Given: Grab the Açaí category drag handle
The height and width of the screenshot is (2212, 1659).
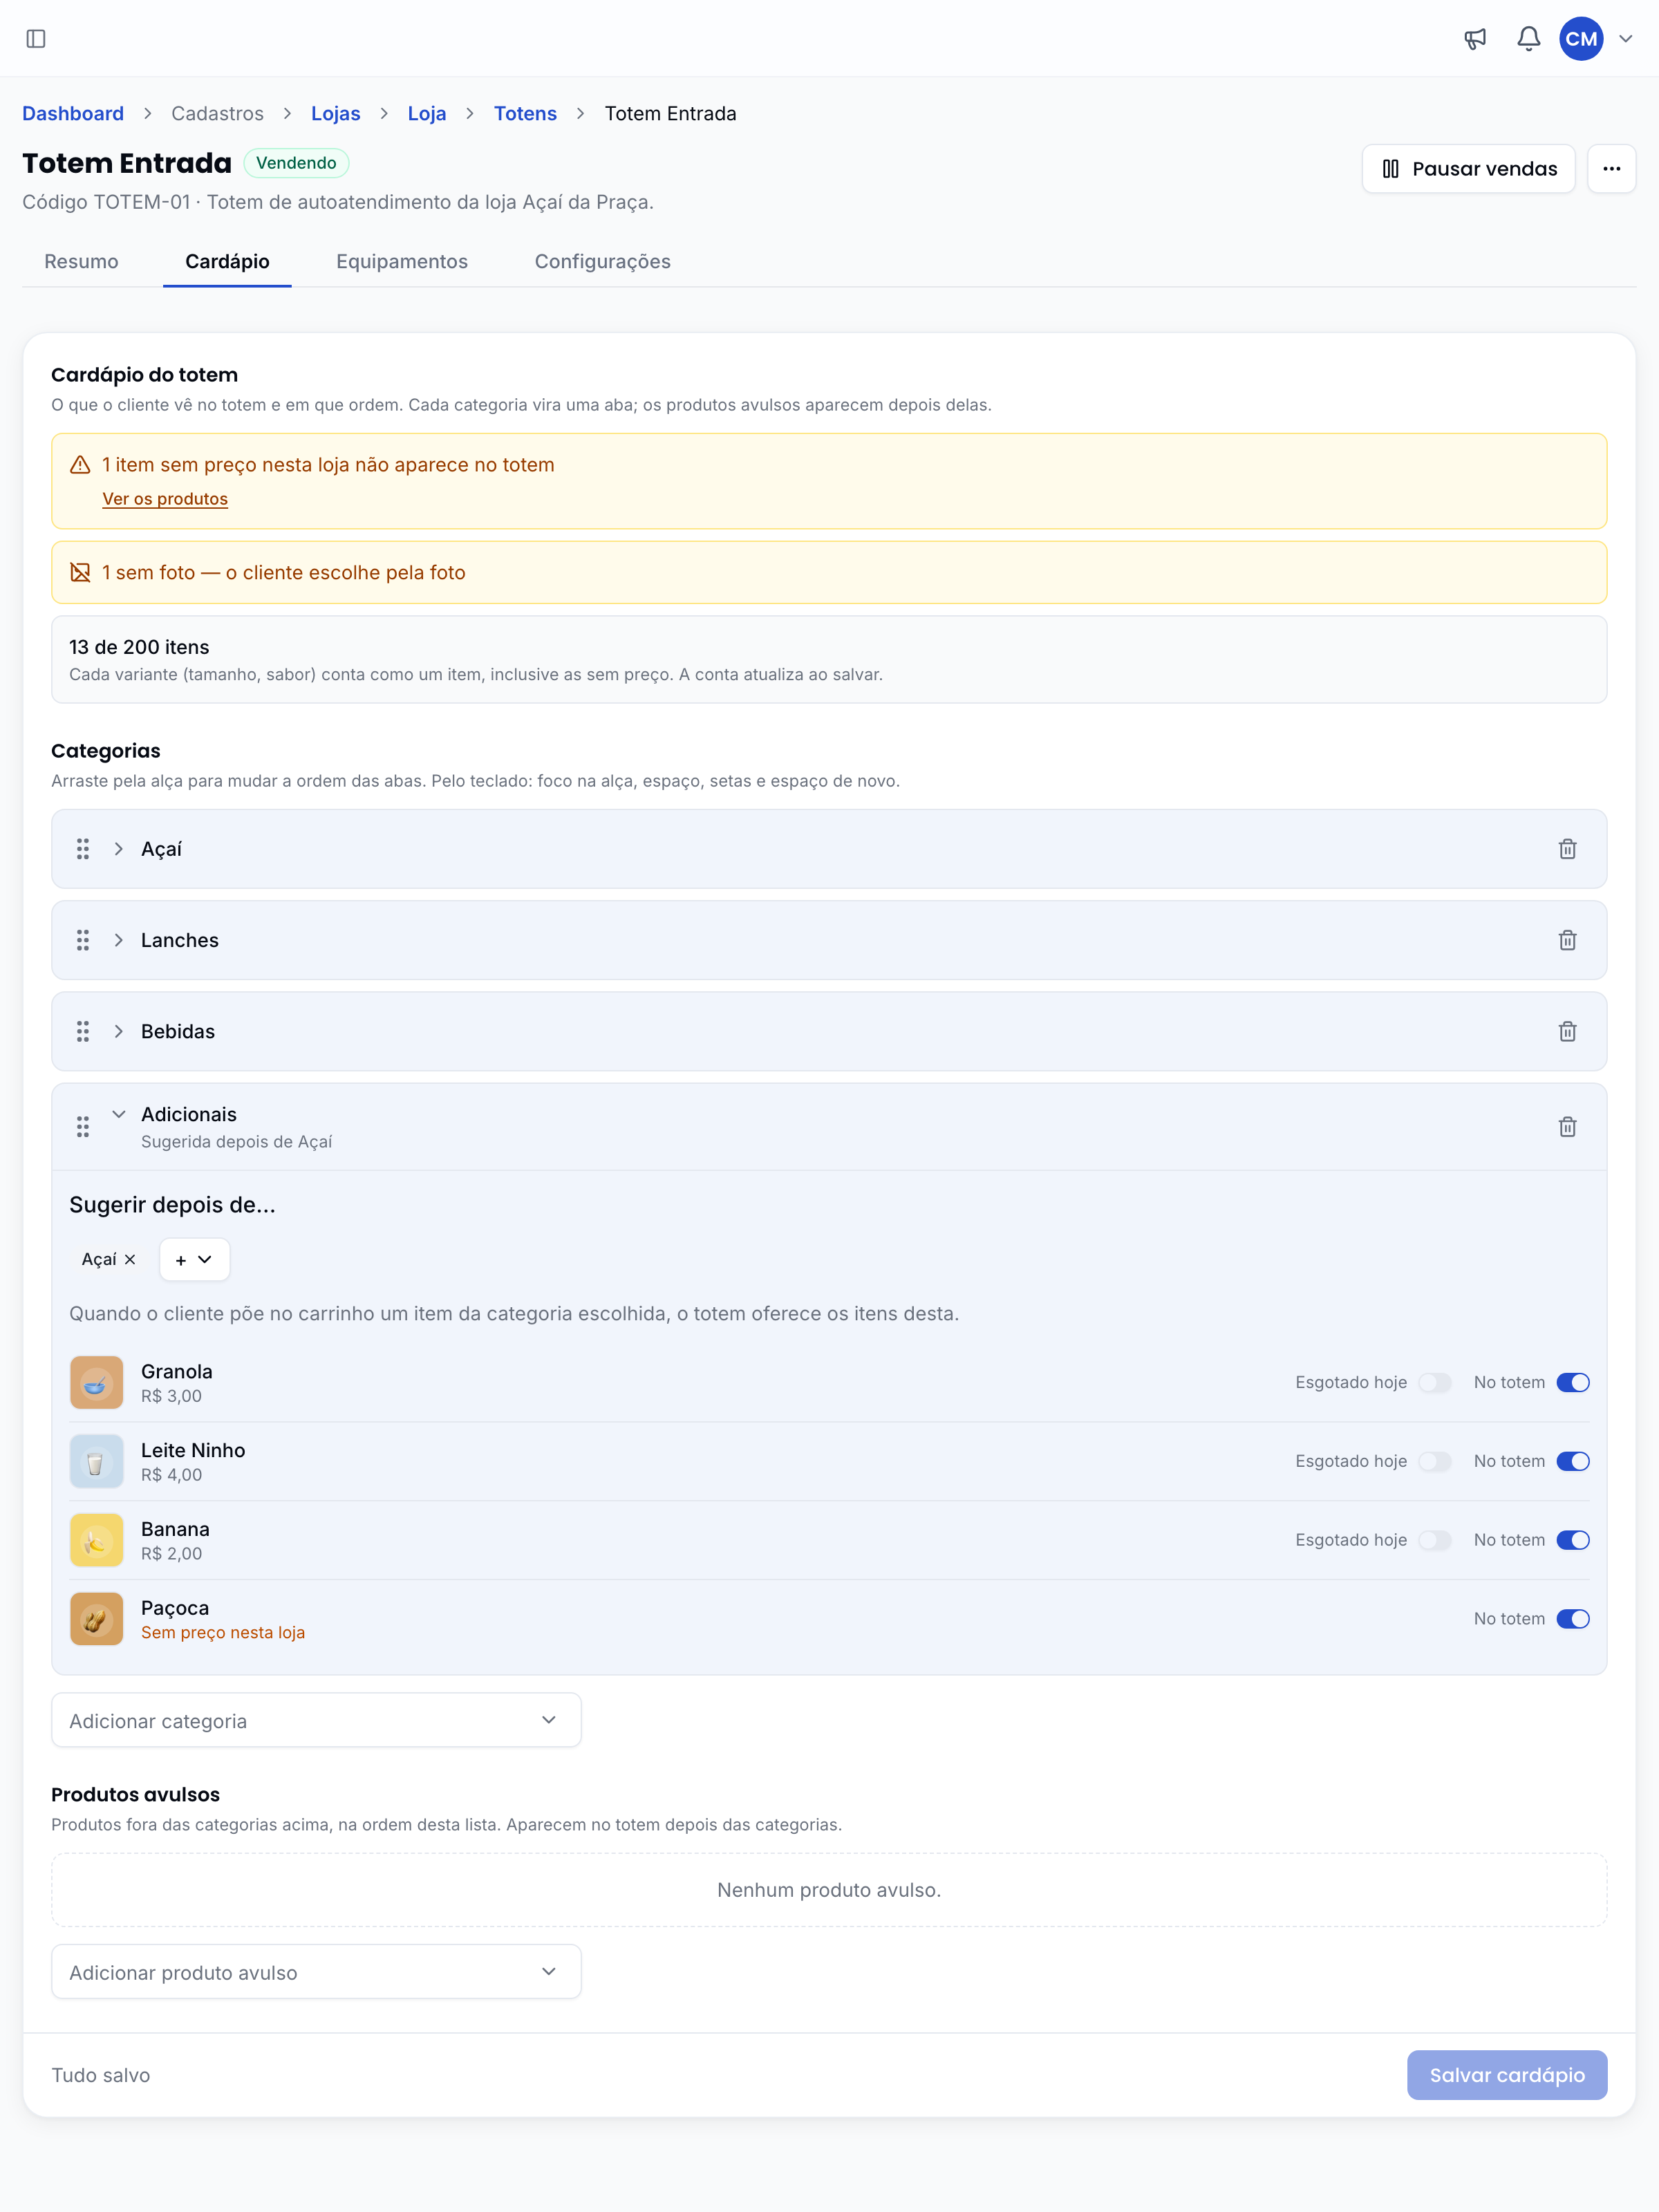Looking at the screenshot, I should (83, 849).
